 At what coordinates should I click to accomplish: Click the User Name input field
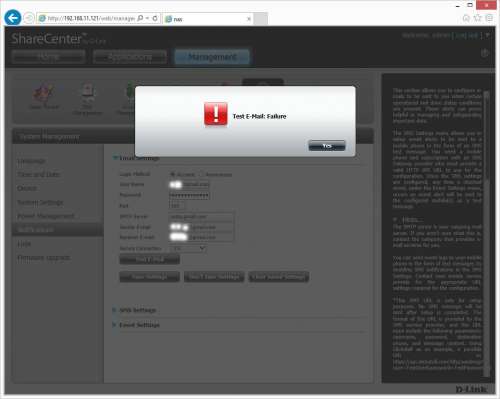pyautogui.click(x=189, y=184)
